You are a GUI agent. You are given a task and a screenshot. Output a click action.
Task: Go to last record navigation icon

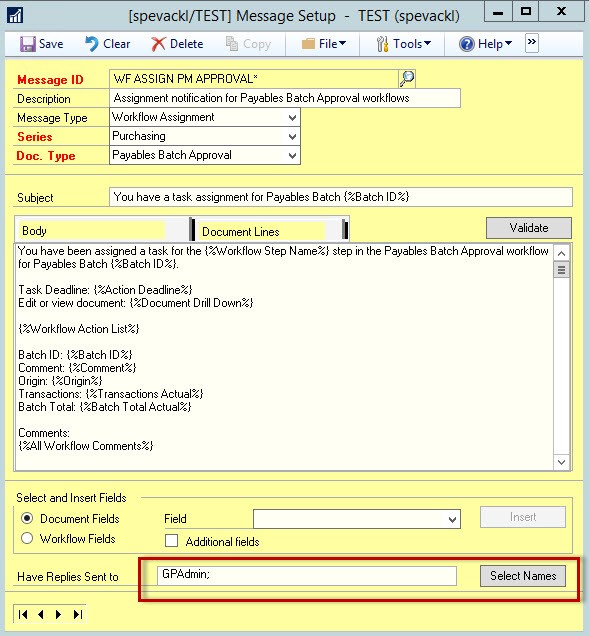tap(78, 614)
